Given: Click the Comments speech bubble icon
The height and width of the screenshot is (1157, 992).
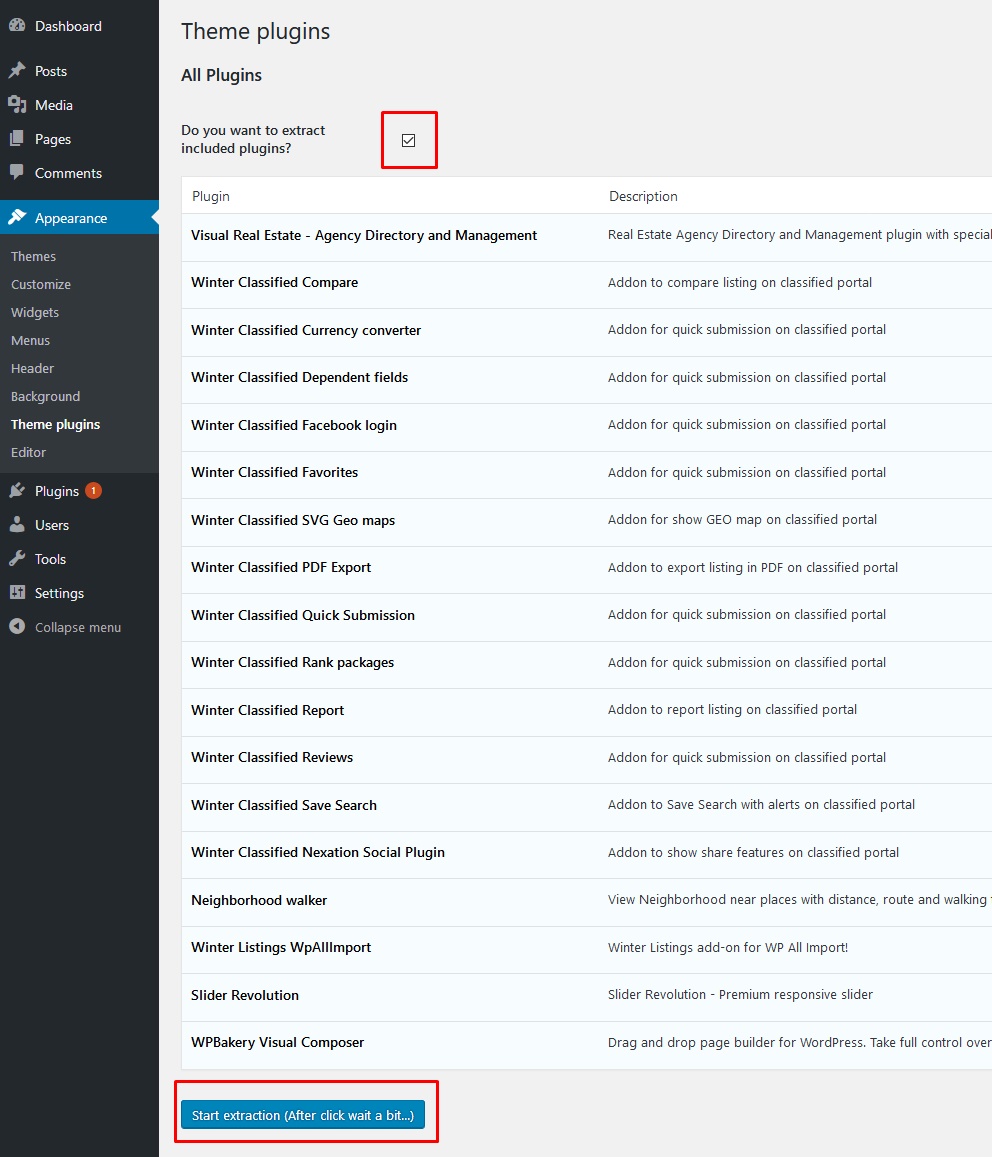Looking at the screenshot, I should [x=17, y=173].
